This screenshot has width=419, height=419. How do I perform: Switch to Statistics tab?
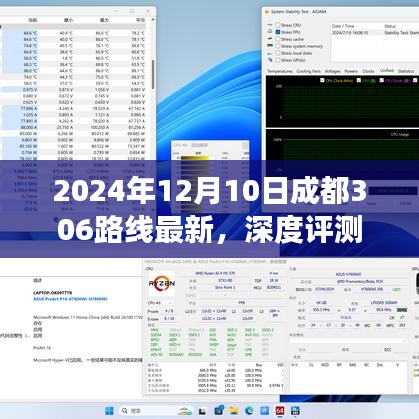click(x=406, y=71)
